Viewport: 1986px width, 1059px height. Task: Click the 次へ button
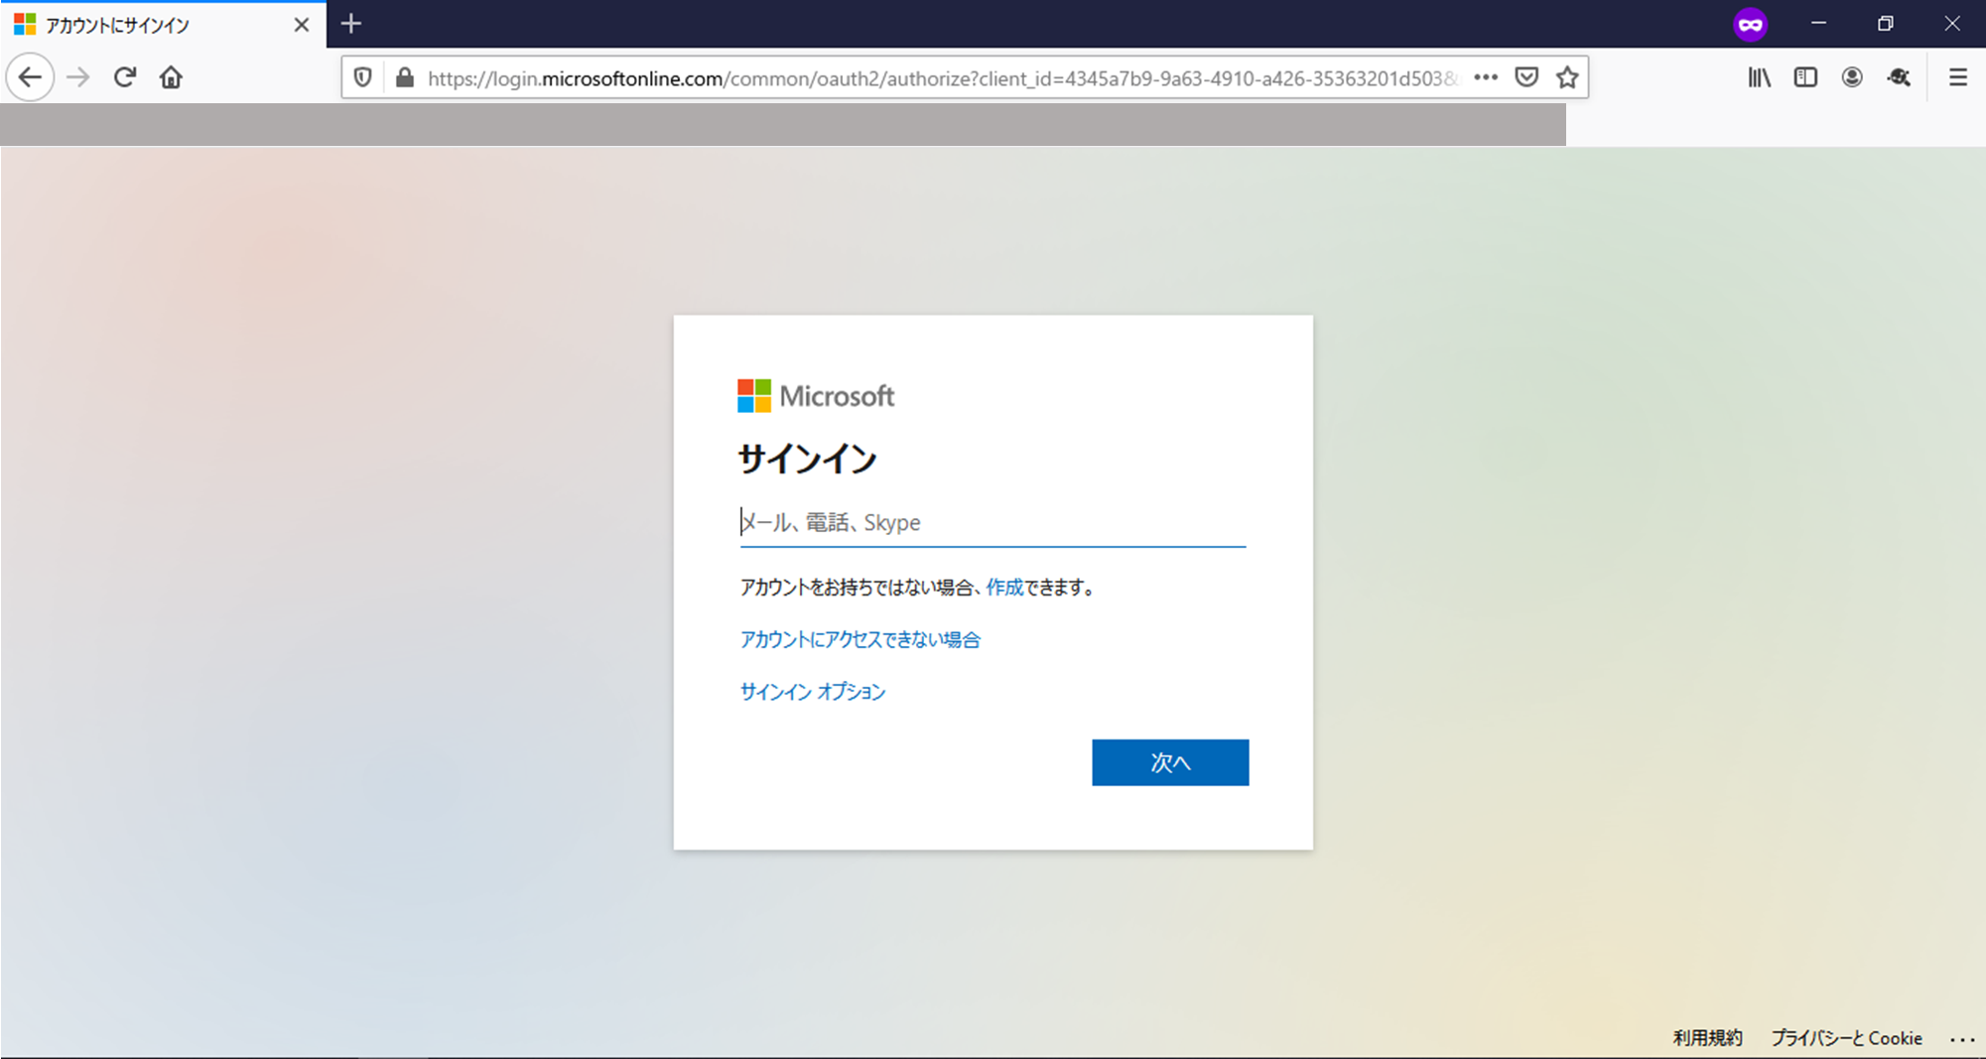tap(1170, 762)
